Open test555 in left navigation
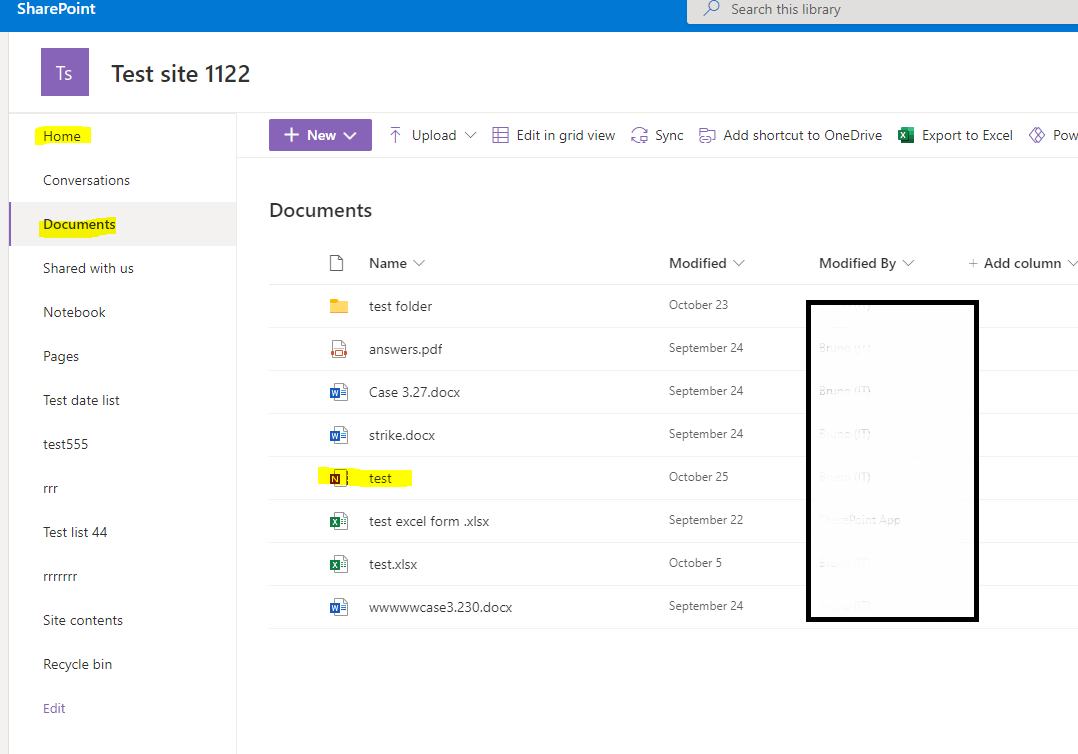Image resolution: width=1078 pixels, height=754 pixels. coord(65,444)
